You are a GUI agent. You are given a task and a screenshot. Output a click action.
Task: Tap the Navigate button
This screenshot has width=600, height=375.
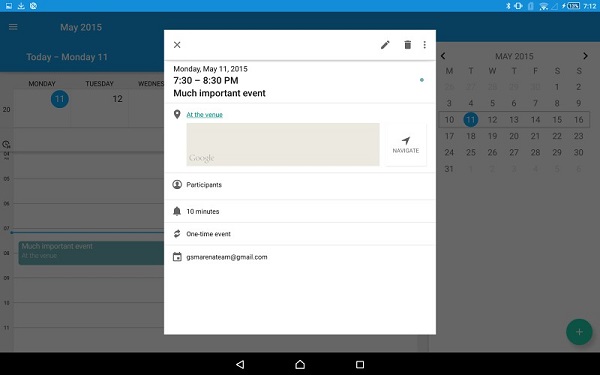406,145
